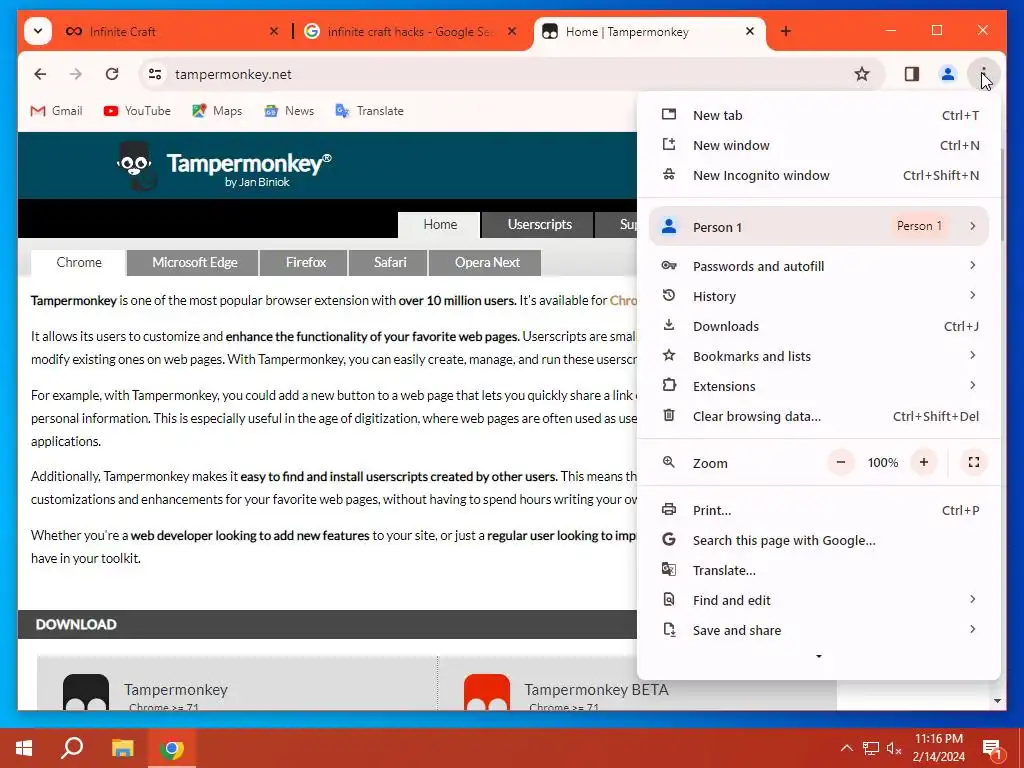The width and height of the screenshot is (1024, 768).
Task: Select the Microsoft Edge browser tab
Action: point(194,263)
